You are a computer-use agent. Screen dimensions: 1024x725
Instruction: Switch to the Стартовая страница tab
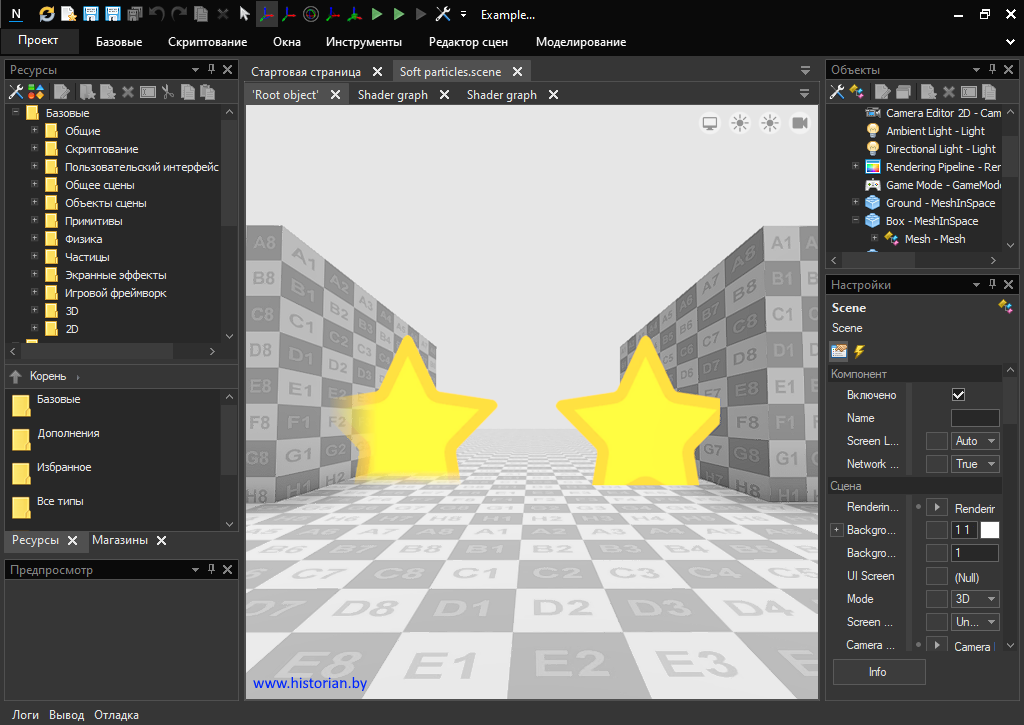(306, 72)
